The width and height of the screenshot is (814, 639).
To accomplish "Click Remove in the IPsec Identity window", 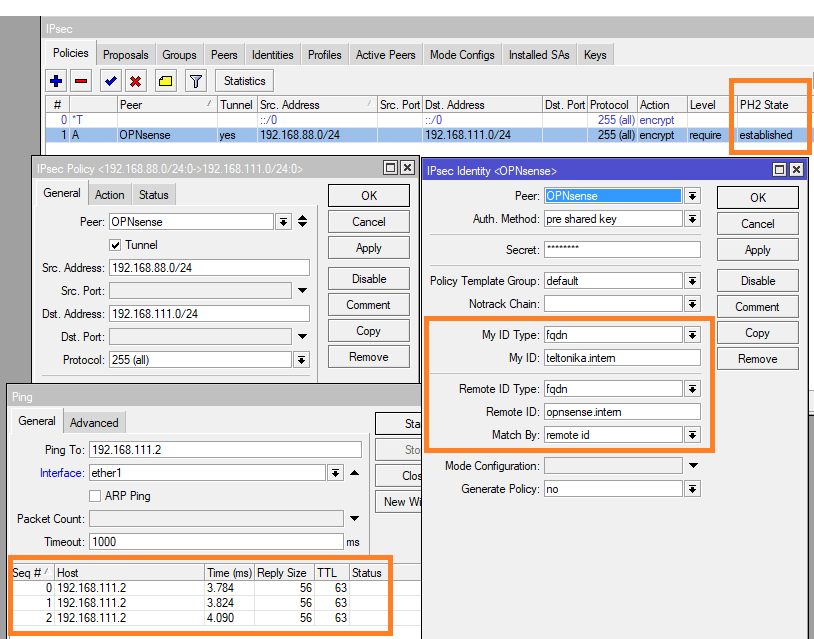I will tap(758, 359).
